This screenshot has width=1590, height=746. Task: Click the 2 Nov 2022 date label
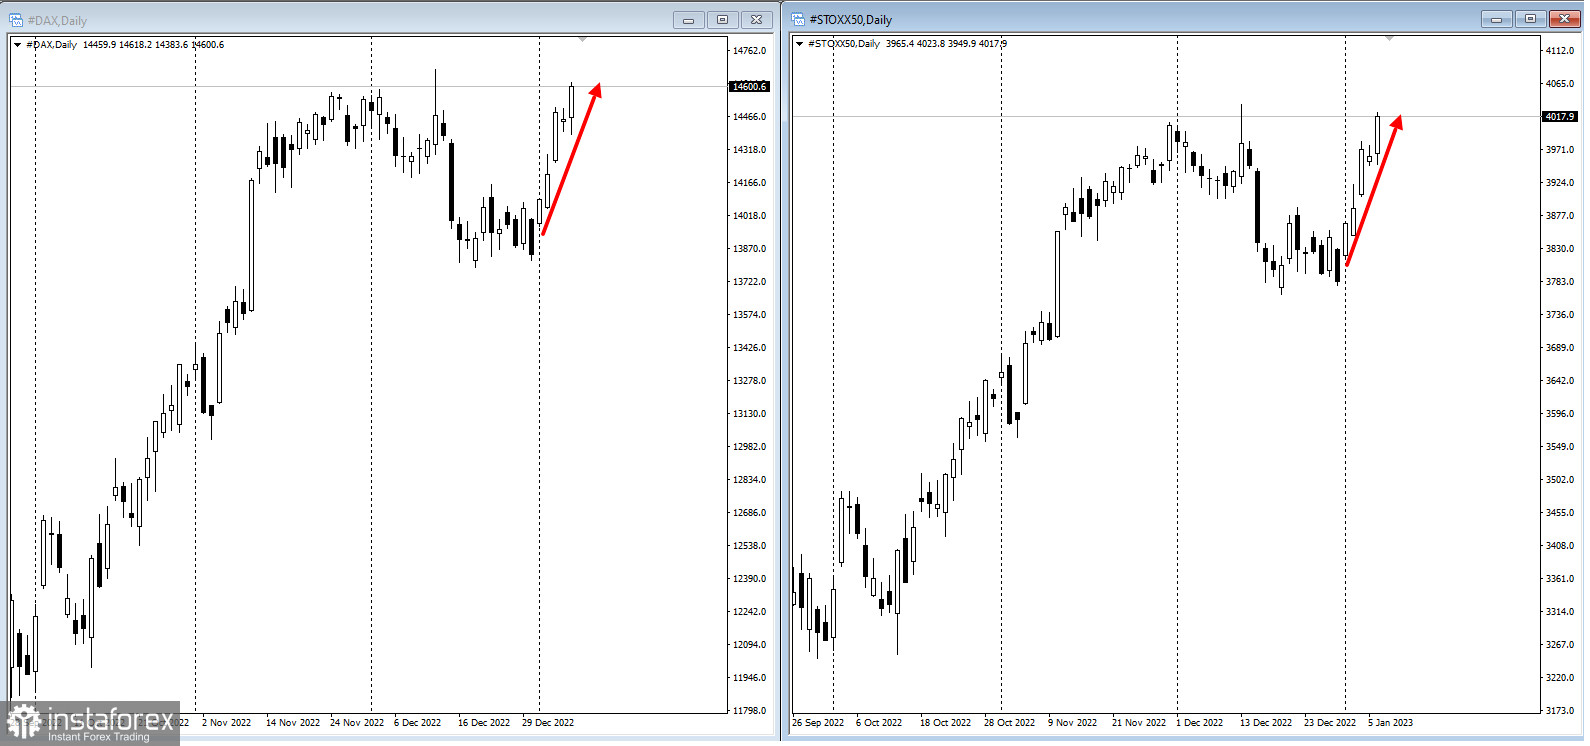(226, 723)
